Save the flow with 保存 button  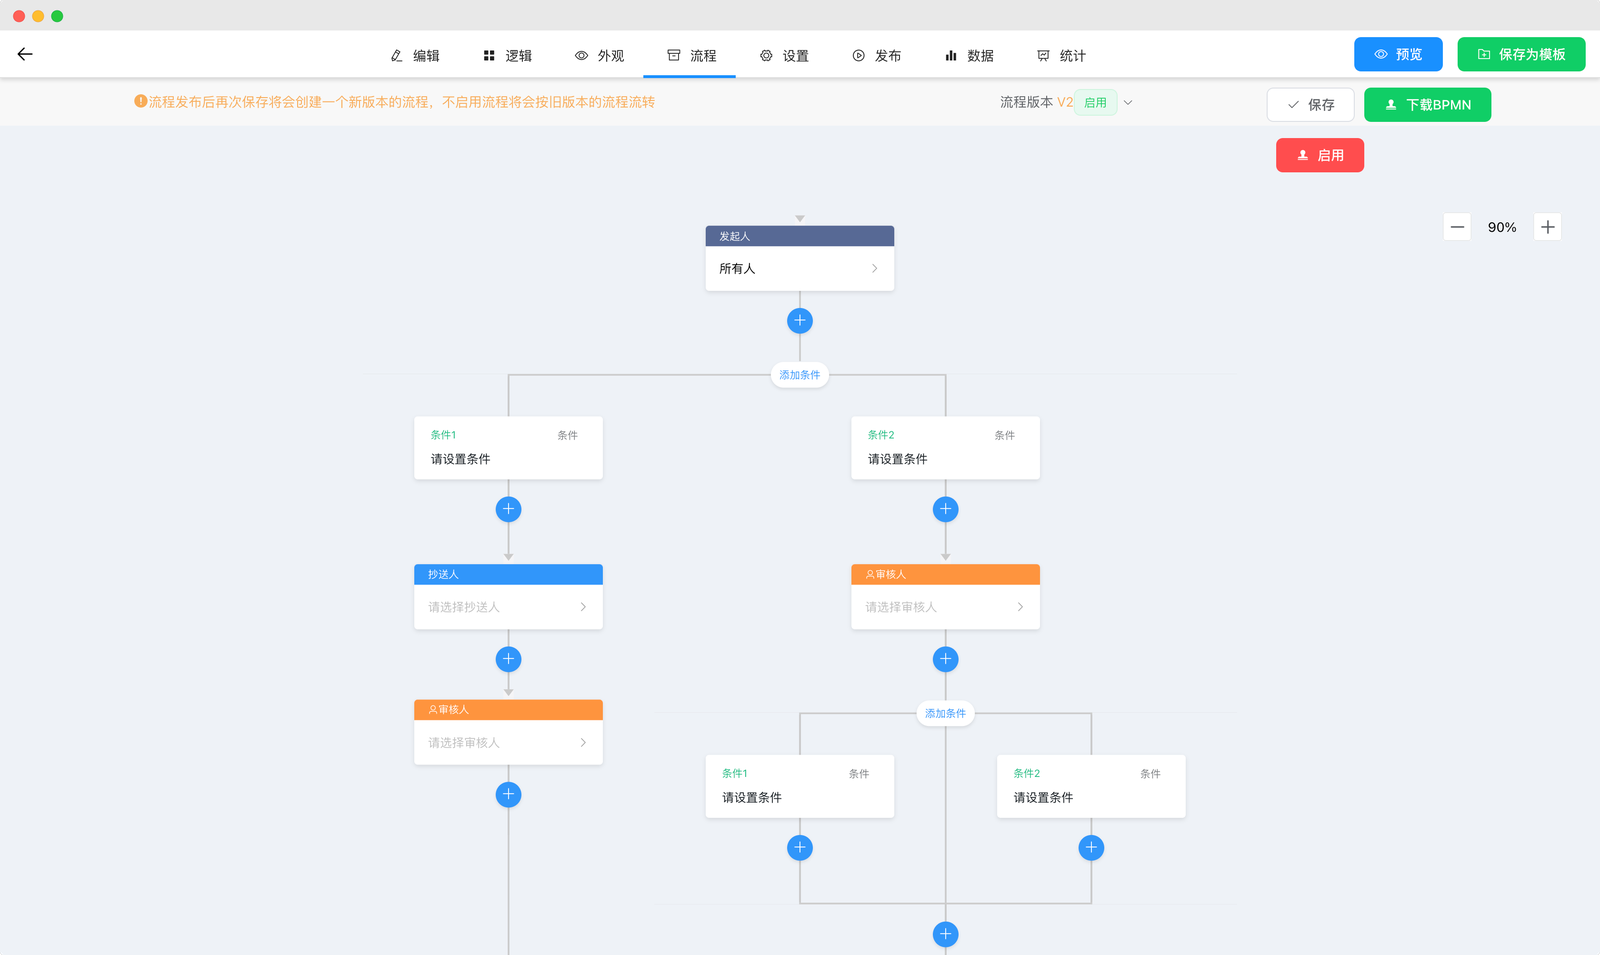pos(1310,105)
